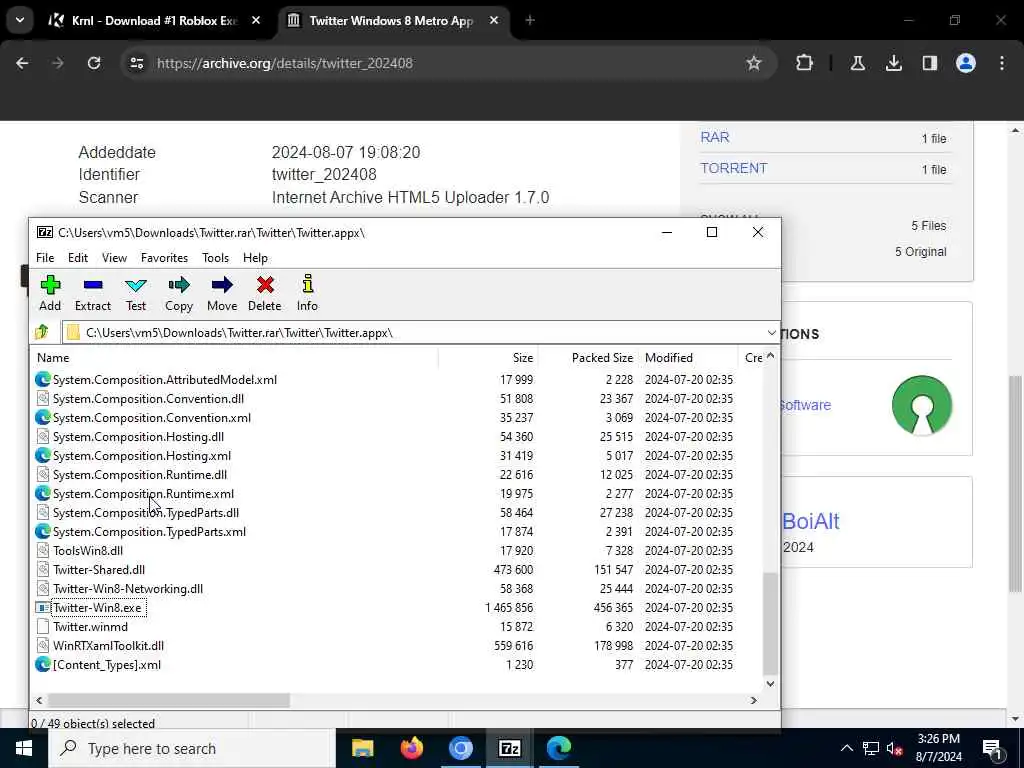Viewport: 1024px width, 768px height.
Task: Click the Type here to search box
Action: click(192, 748)
